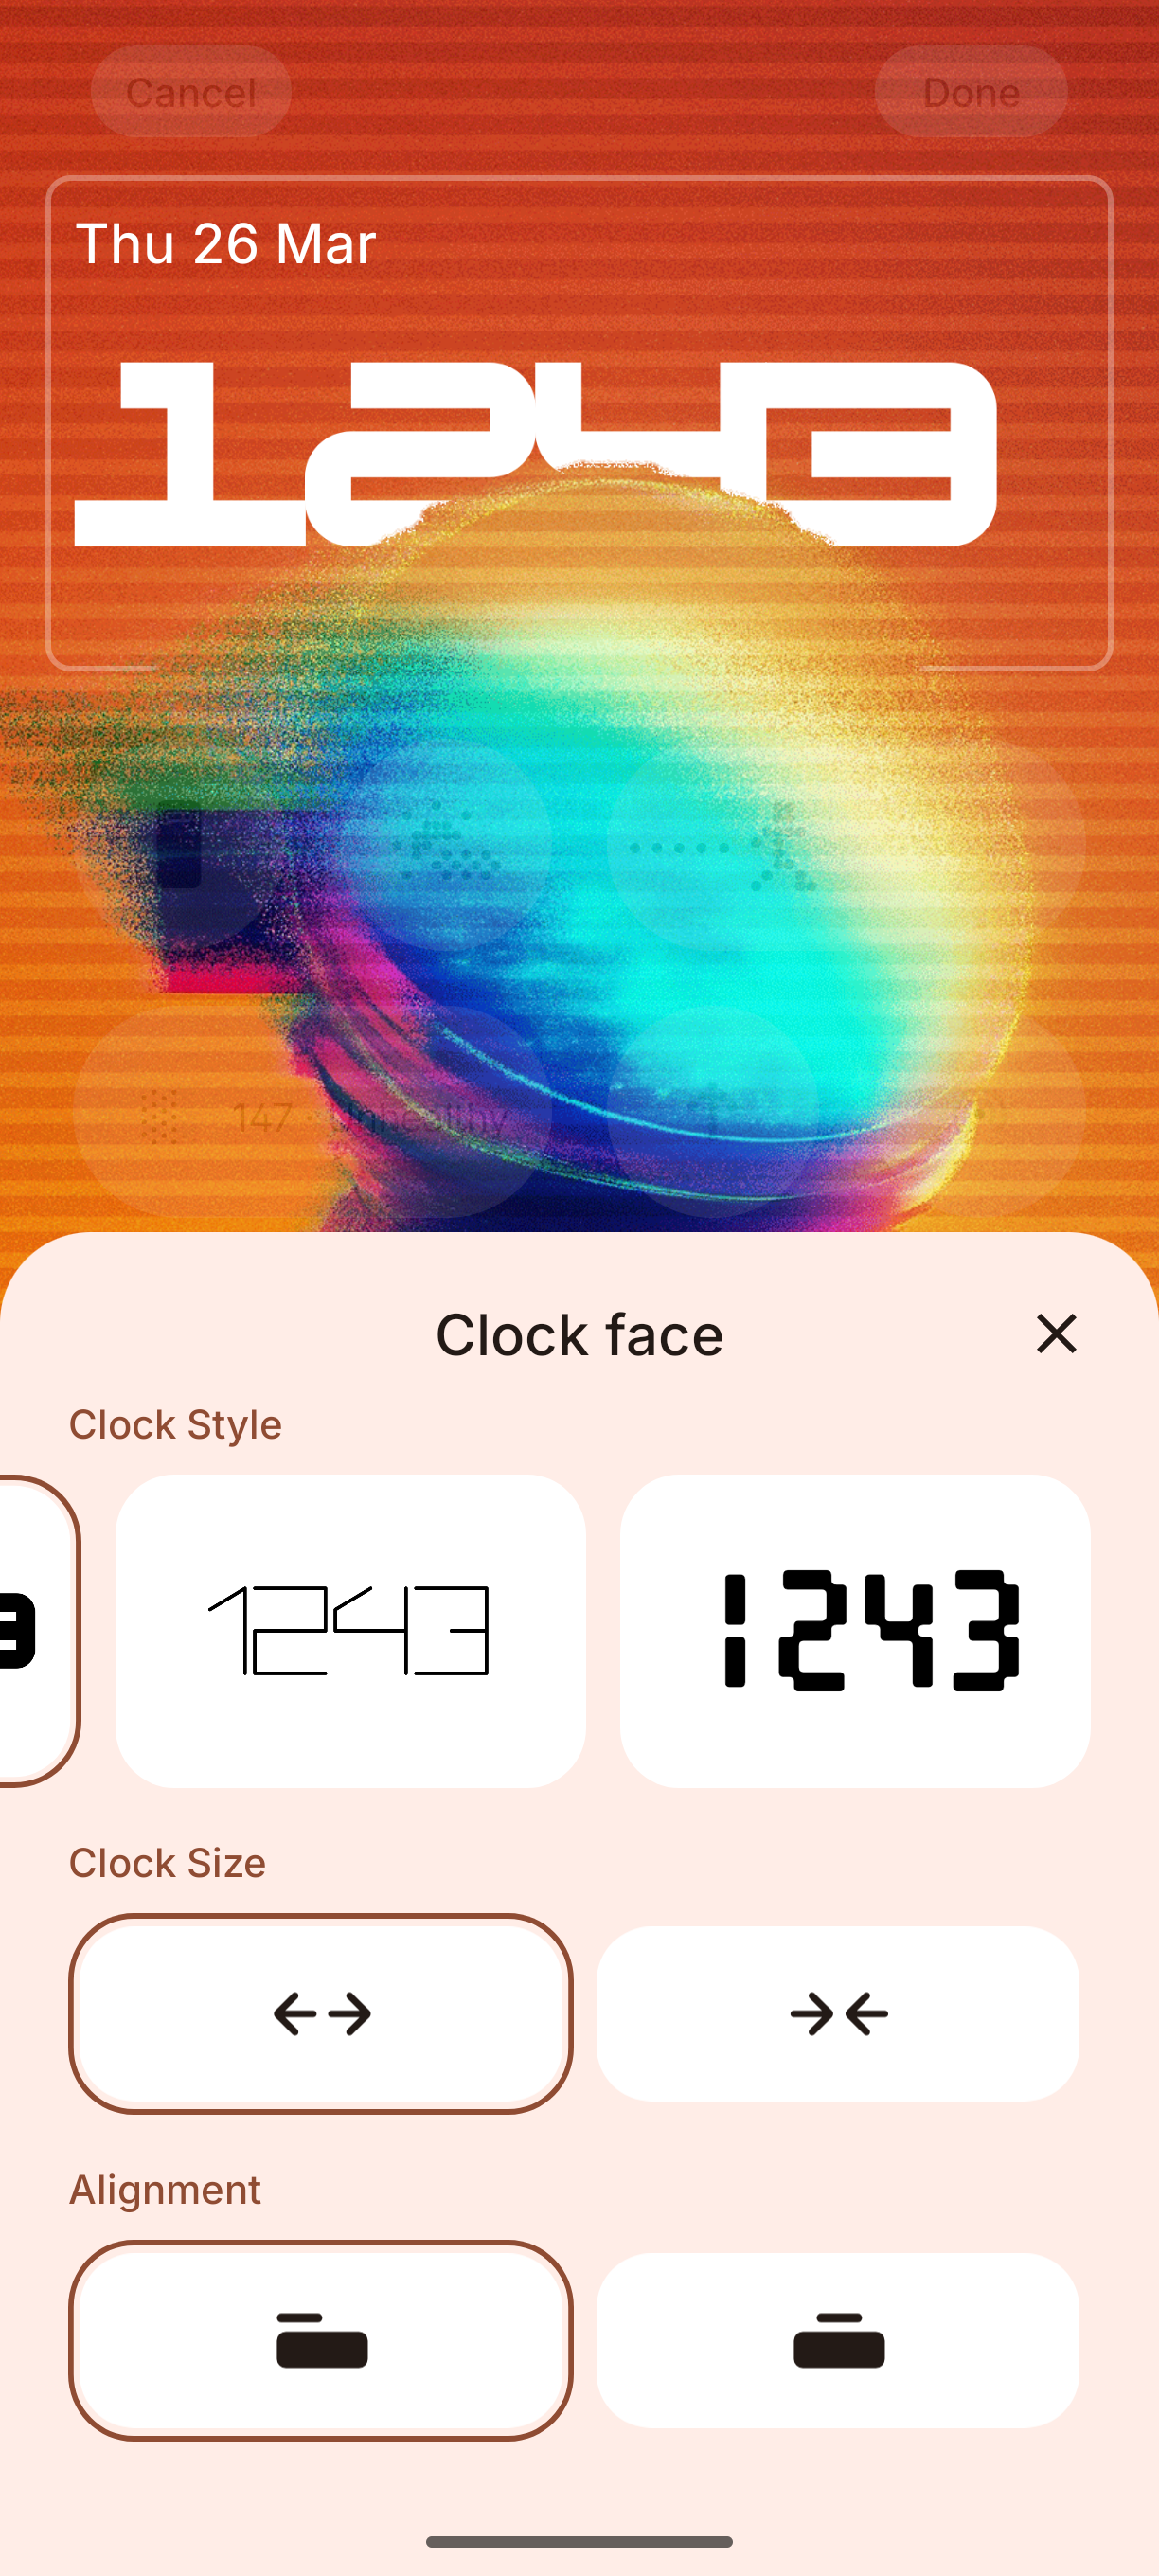Set clock alignment to left
The width and height of the screenshot is (1159, 2576).
coord(321,2340)
